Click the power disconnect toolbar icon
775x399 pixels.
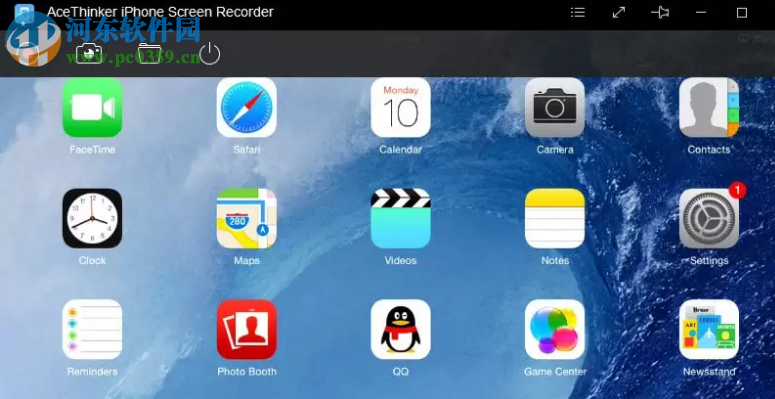click(x=210, y=53)
